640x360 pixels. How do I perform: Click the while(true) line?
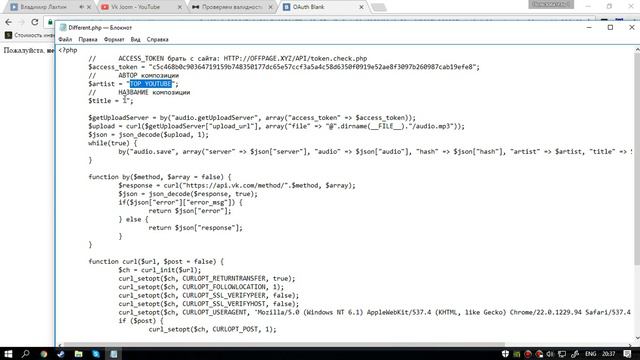[x=113, y=143]
